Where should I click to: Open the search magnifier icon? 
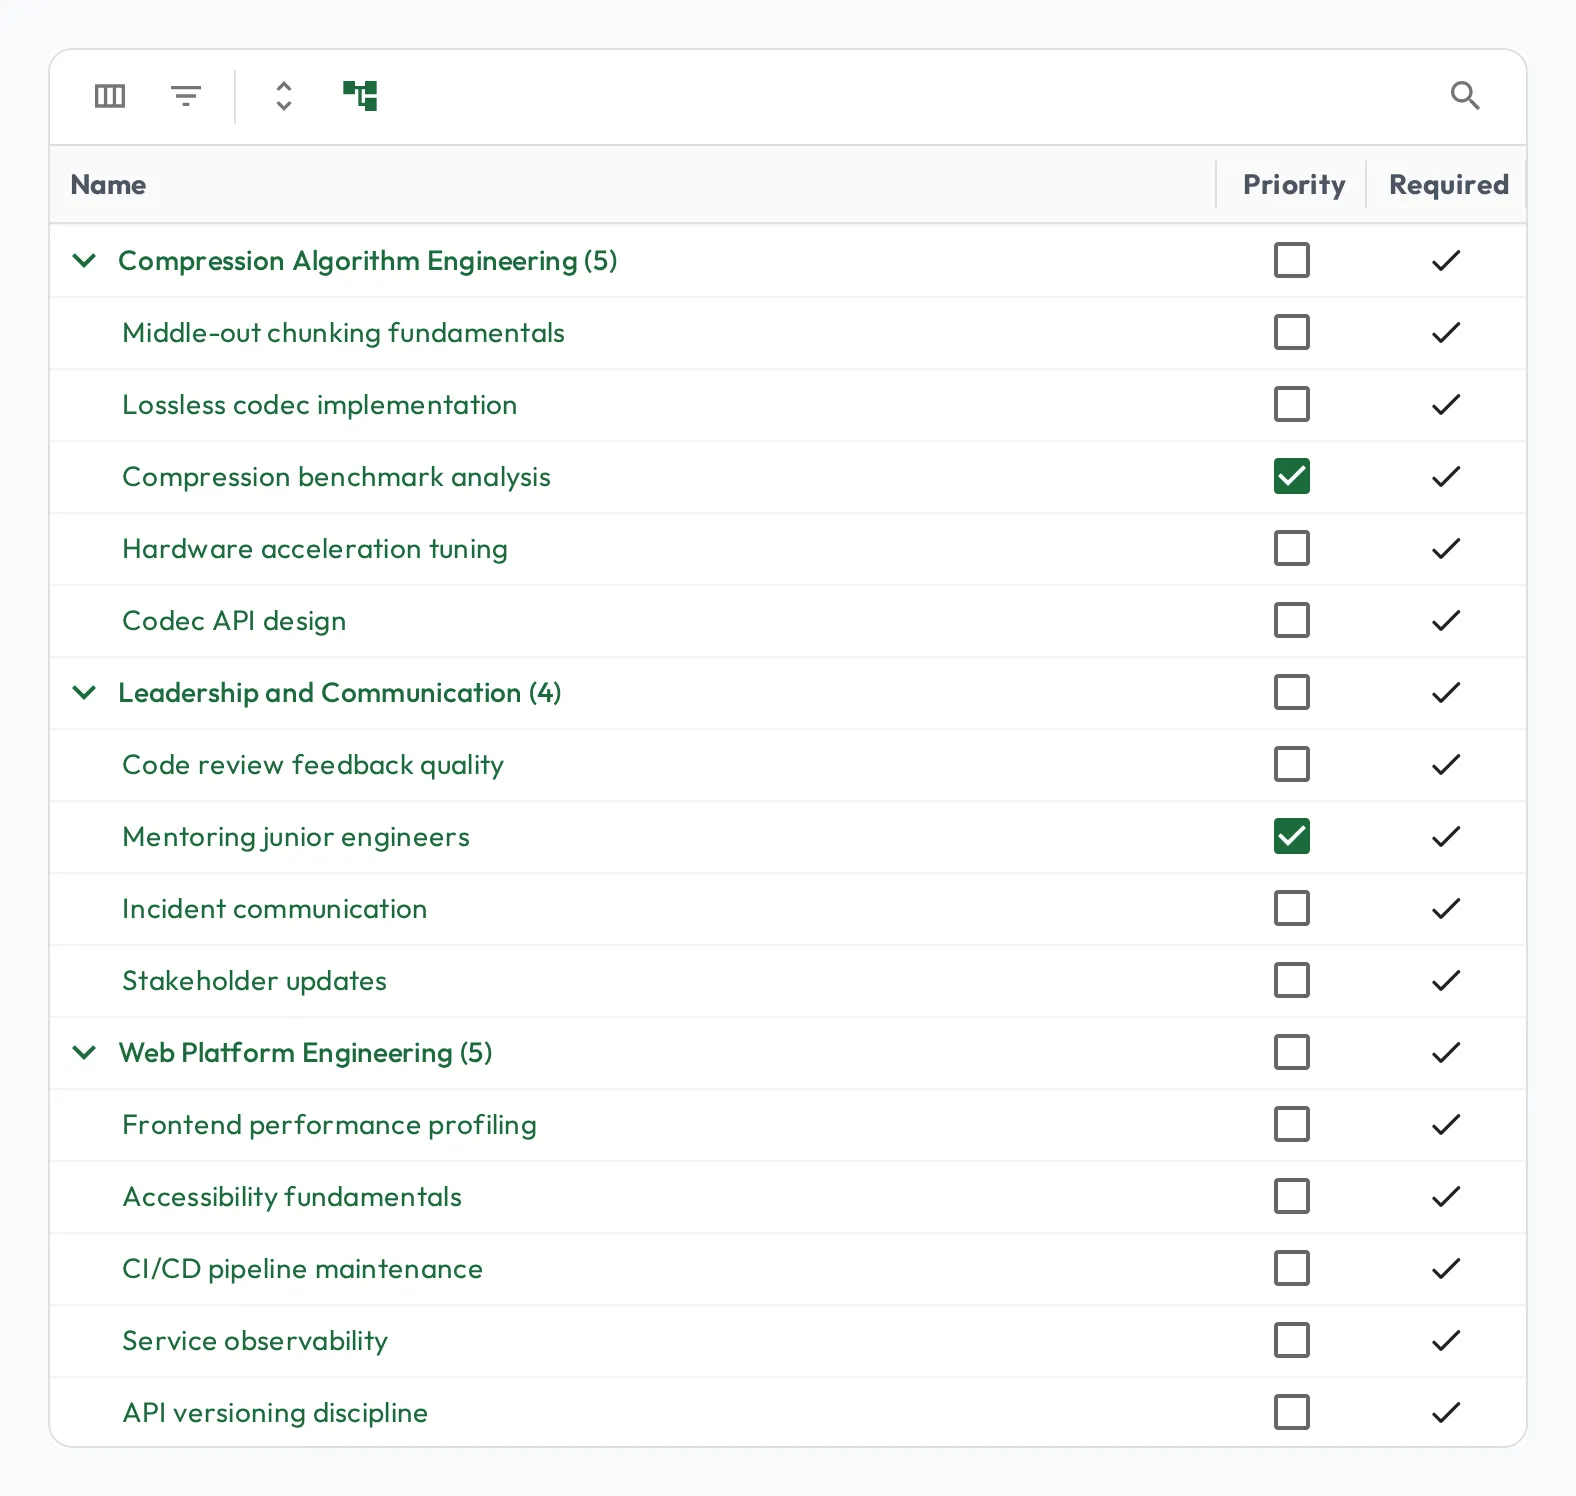click(1465, 96)
